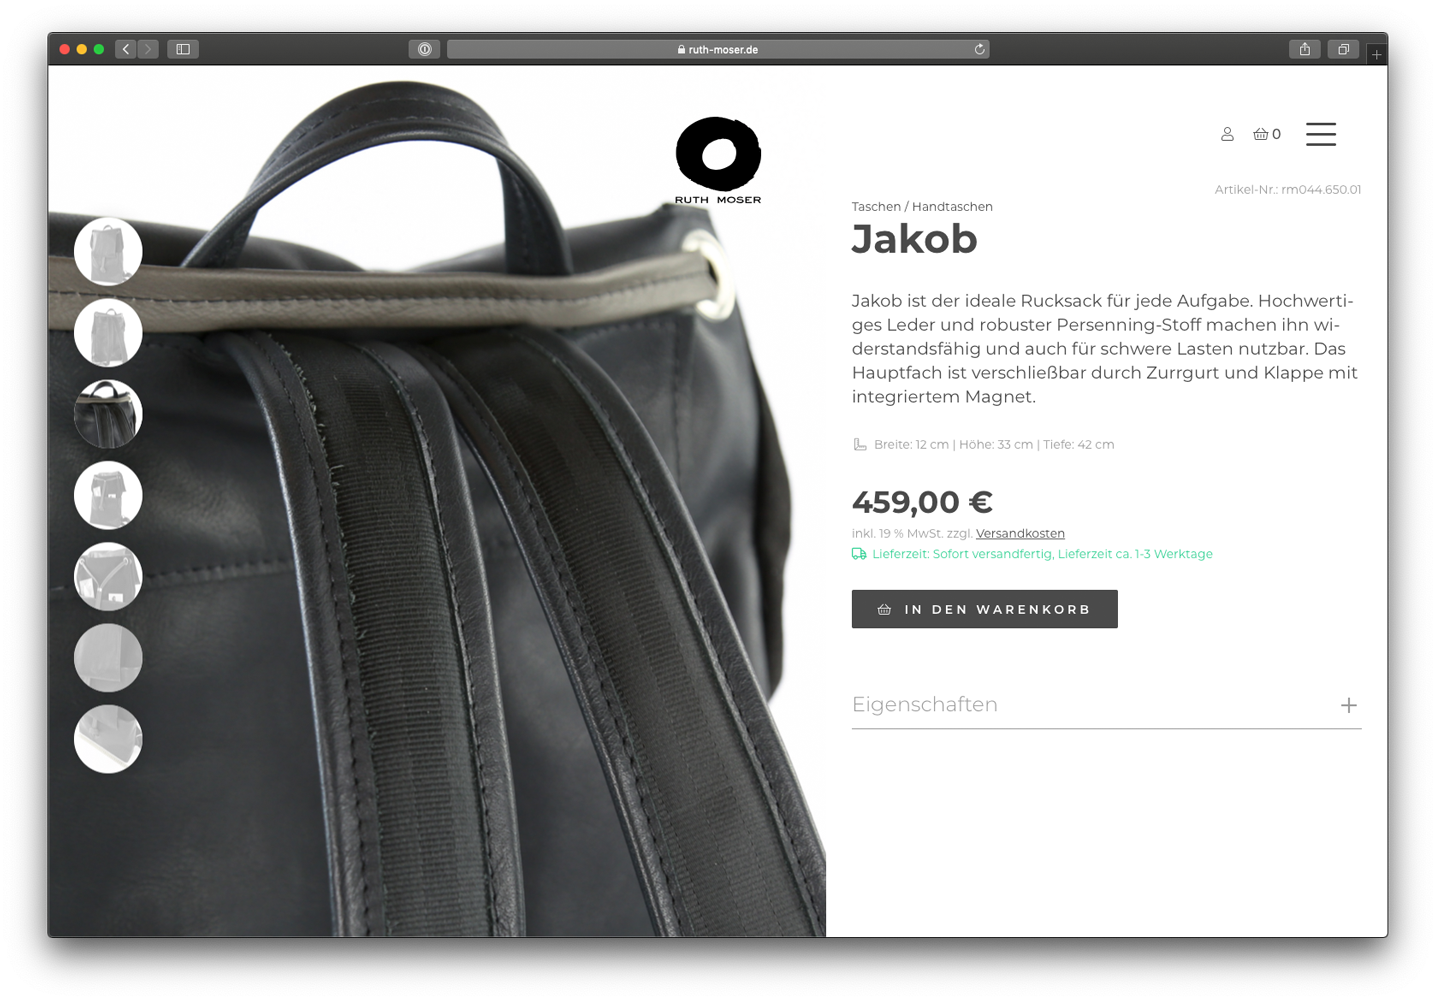The width and height of the screenshot is (1435, 1000).
Task: Expand the Eigenschaften section
Action: point(1106,705)
